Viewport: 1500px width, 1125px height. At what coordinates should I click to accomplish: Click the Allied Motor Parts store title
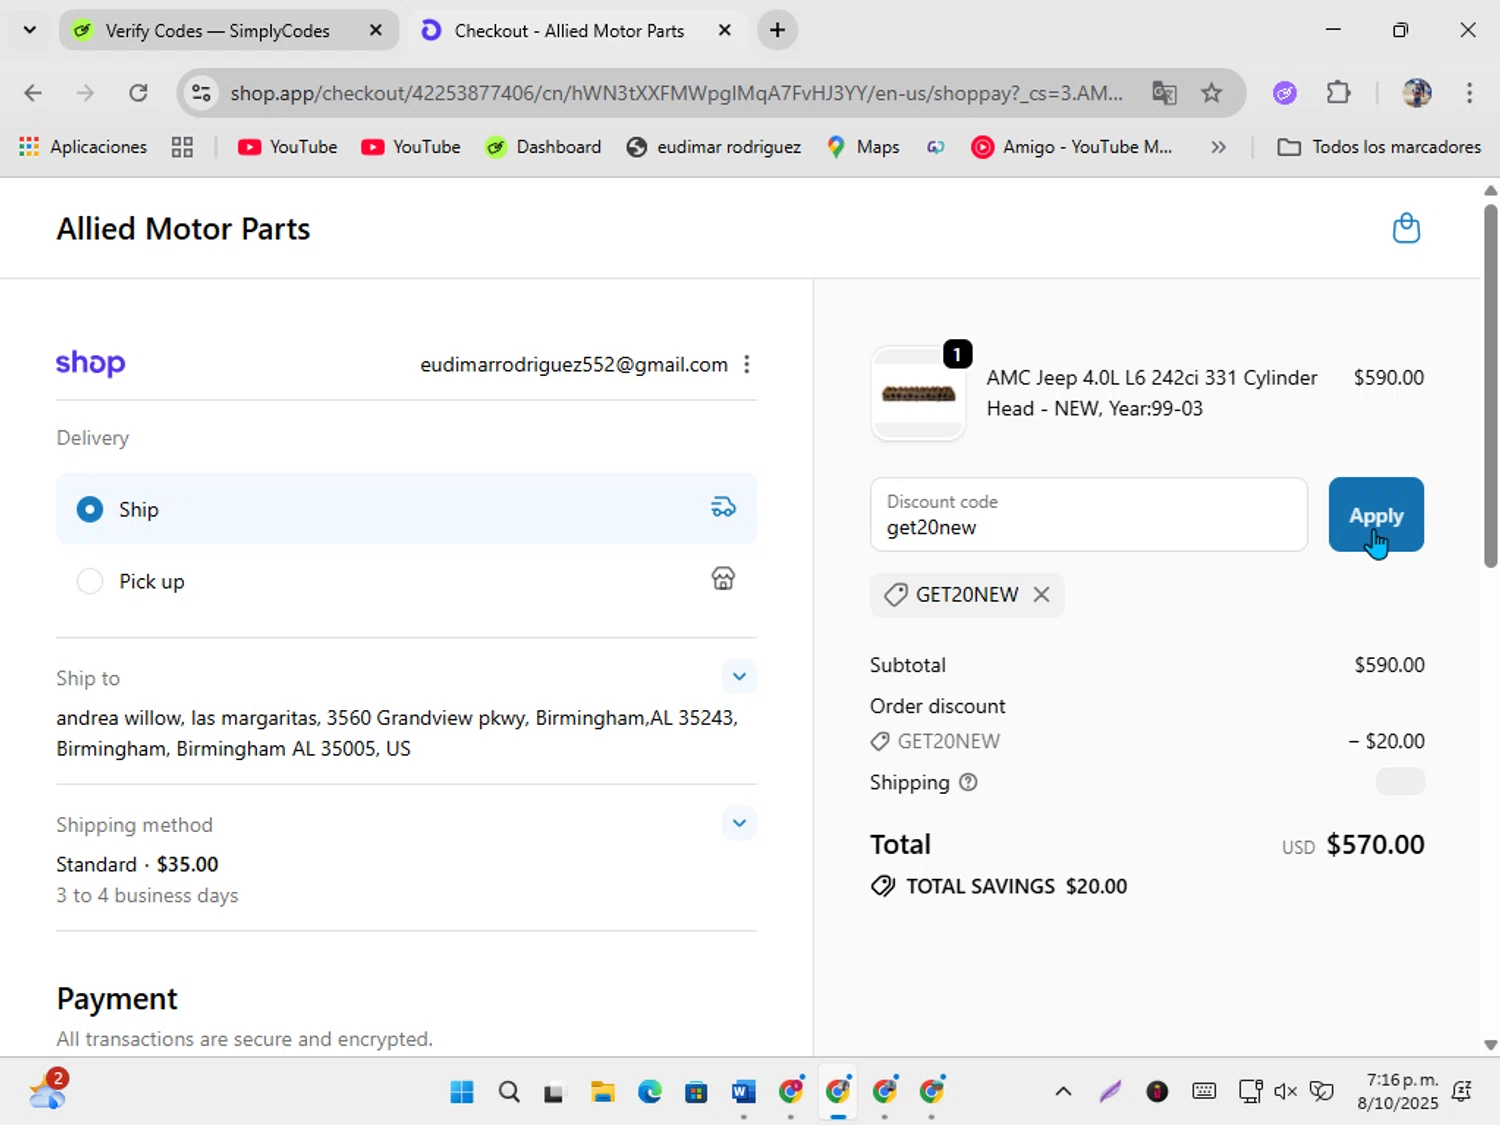coord(183,229)
